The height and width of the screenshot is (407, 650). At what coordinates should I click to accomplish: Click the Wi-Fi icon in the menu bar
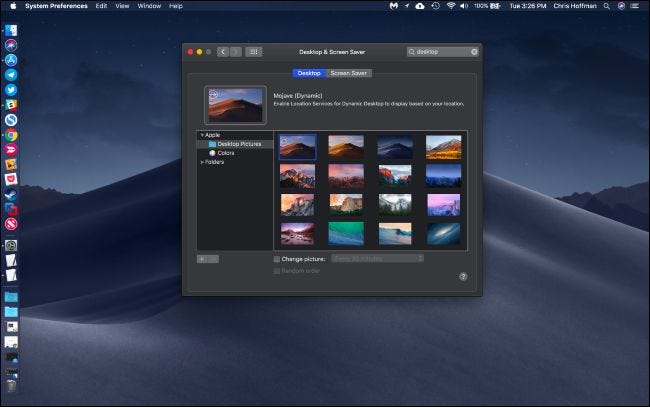point(450,6)
